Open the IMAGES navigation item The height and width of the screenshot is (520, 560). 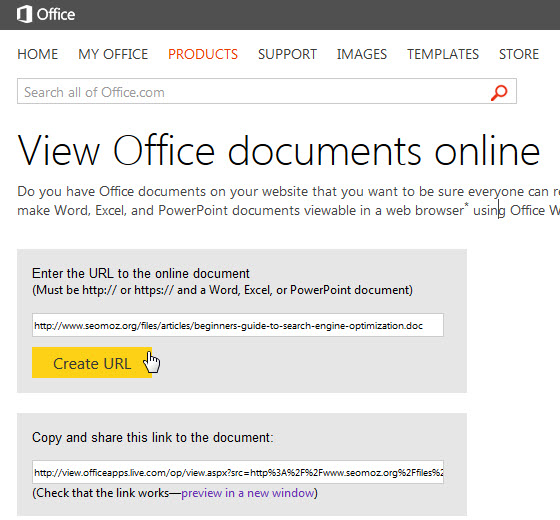click(362, 54)
